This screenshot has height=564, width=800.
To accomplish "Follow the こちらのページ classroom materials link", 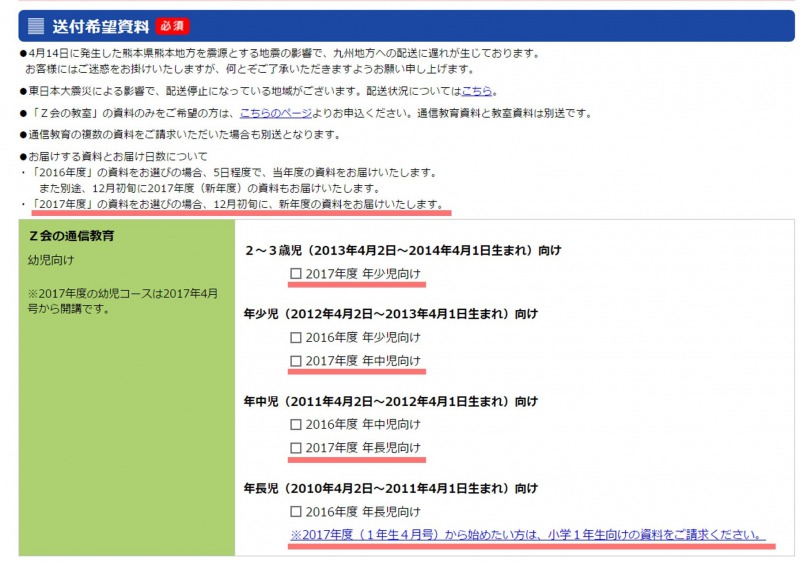I will 276,113.
